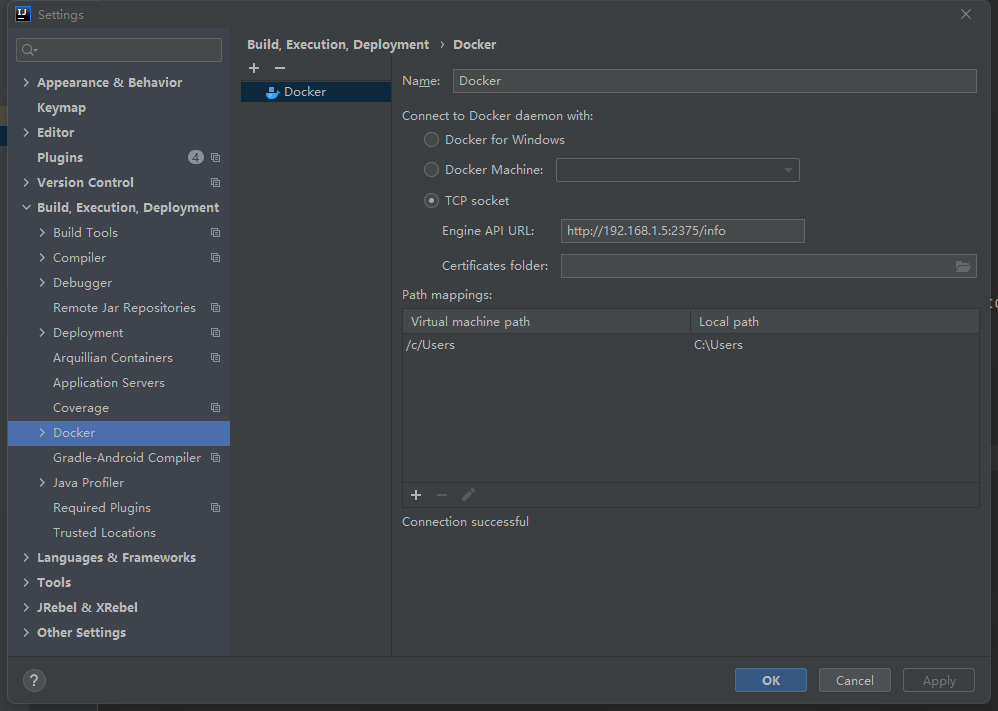The width and height of the screenshot is (998, 711).
Task: Open Remote Jar Repositories settings
Action: pyautogui.click(x=124, y=307)
